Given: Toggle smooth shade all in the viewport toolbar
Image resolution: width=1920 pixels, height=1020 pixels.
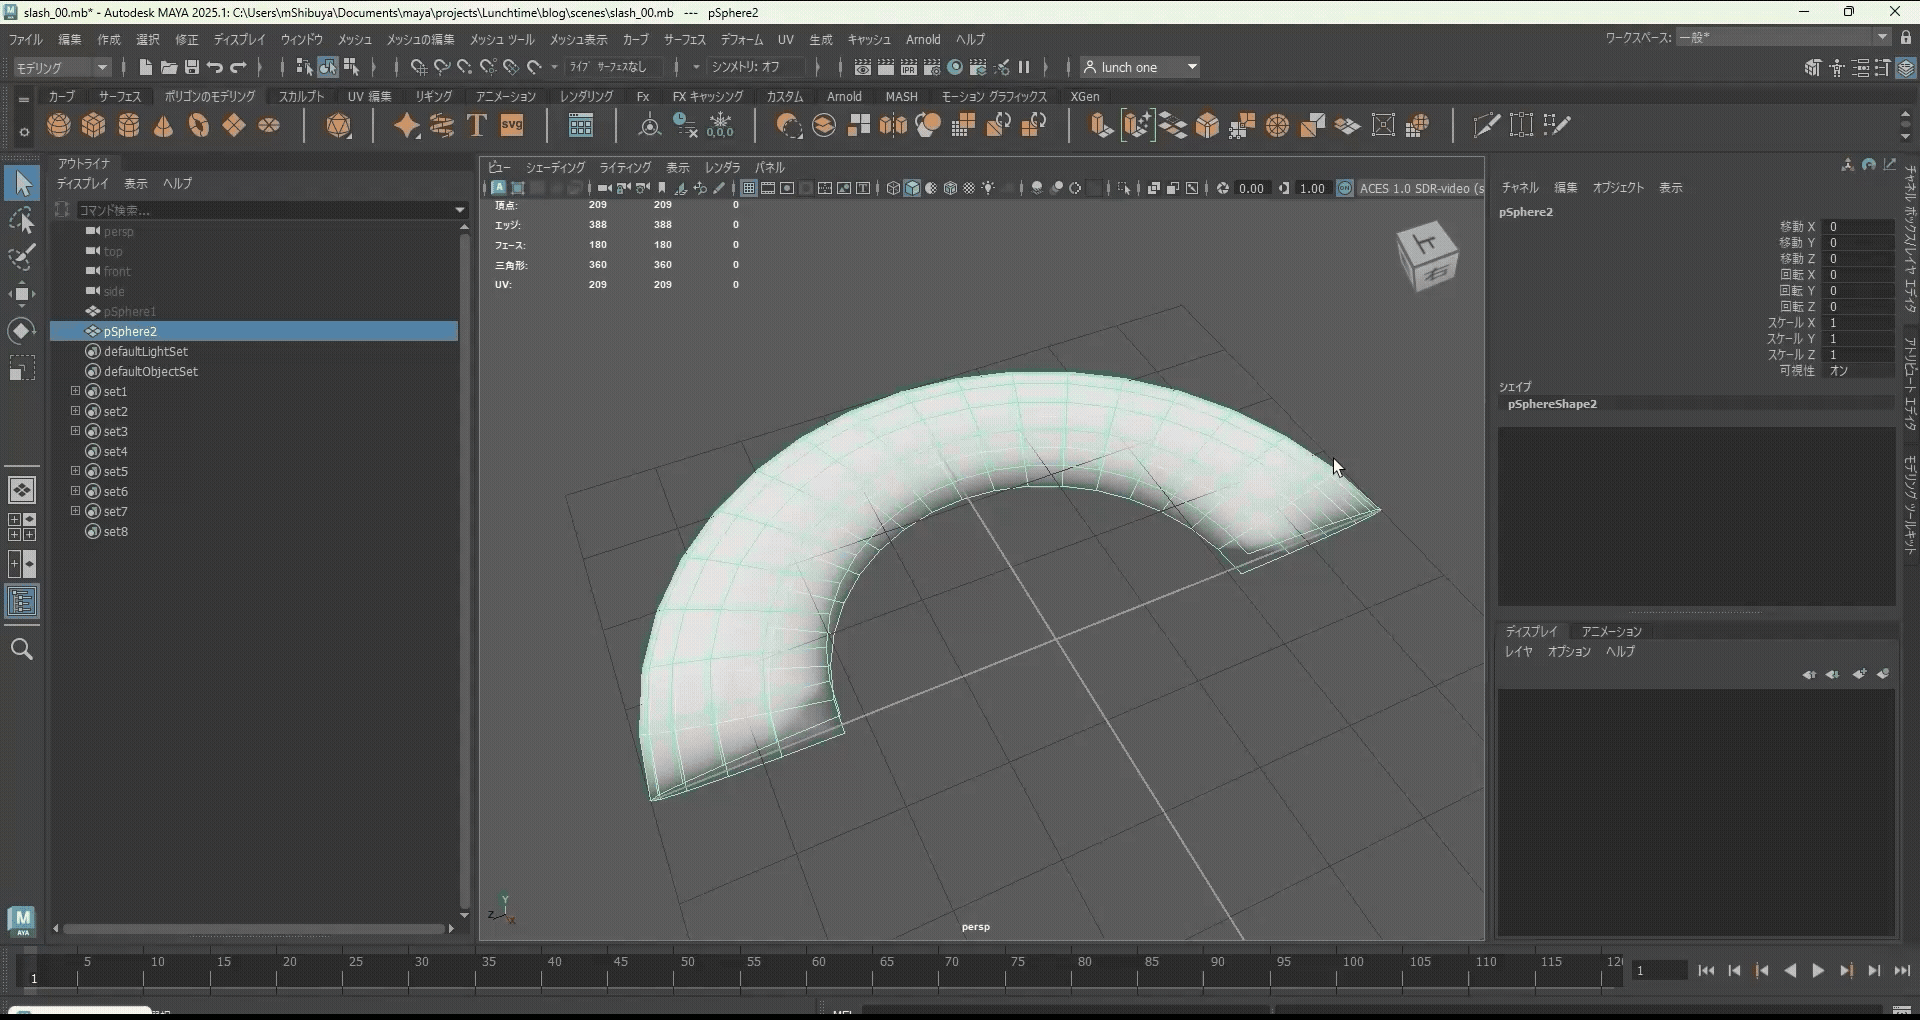Looking at the screenshot, I should pyautogui.click(x=912, y=188).
